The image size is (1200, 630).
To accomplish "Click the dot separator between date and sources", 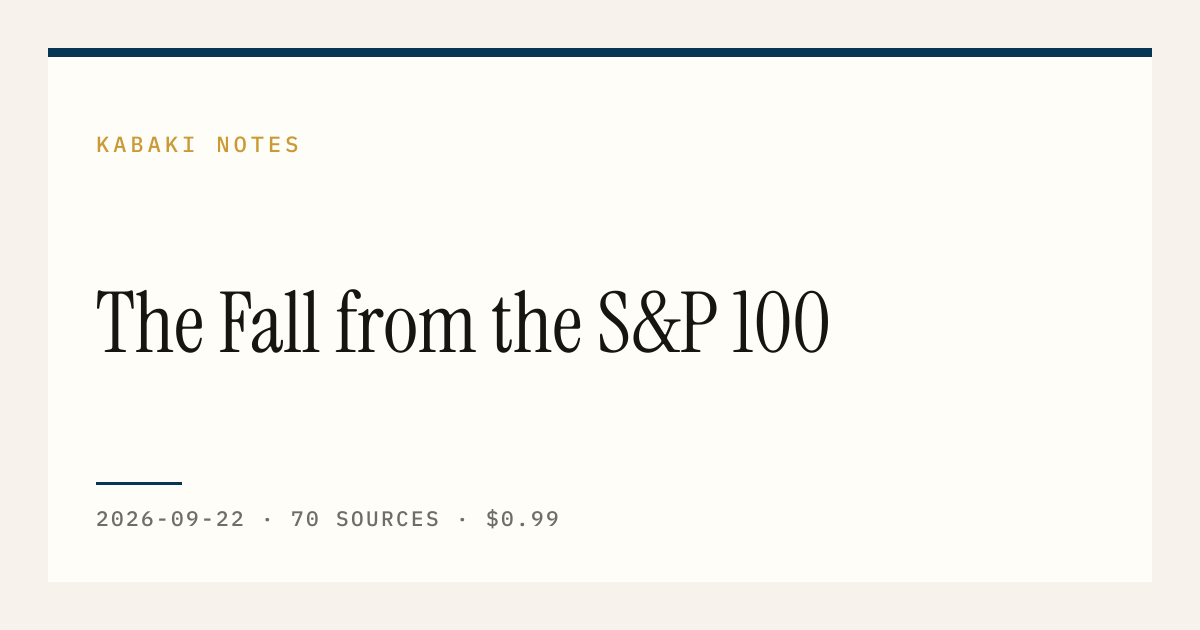I will pyautogui.click(x=268, y=520).
